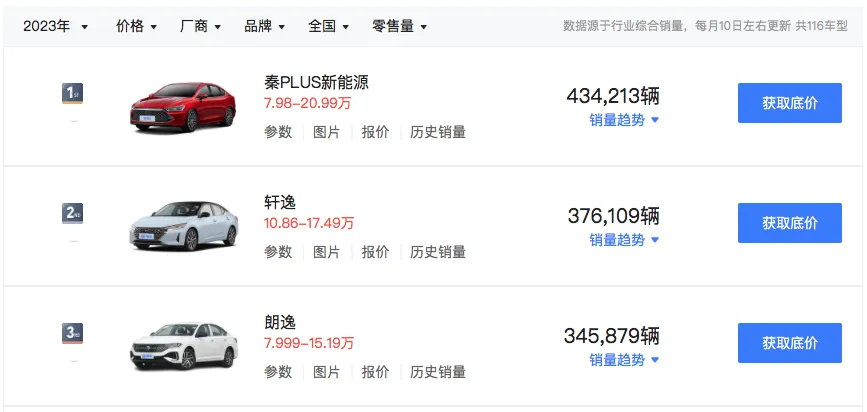Screen dimensions: 867x412
Task: Expand 销量趋势 for 秦PLUS新能源
Action: 624,120
